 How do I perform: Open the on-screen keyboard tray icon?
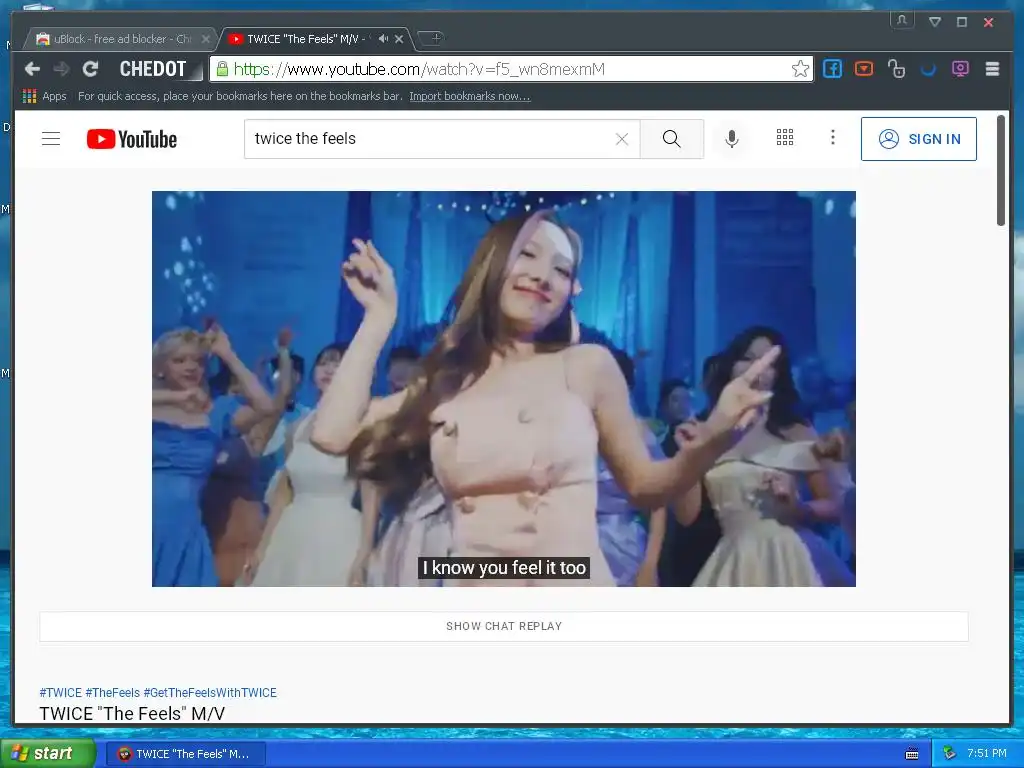[x=912, y=754]
